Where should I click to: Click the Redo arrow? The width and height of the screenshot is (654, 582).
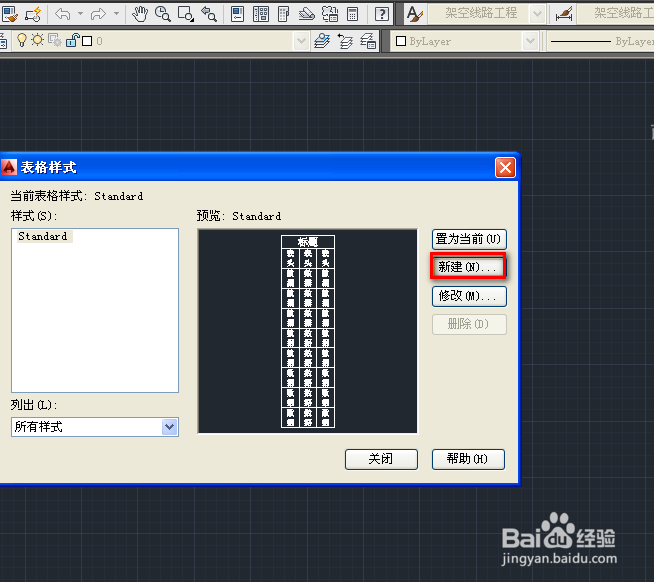(x=98, y=14)
